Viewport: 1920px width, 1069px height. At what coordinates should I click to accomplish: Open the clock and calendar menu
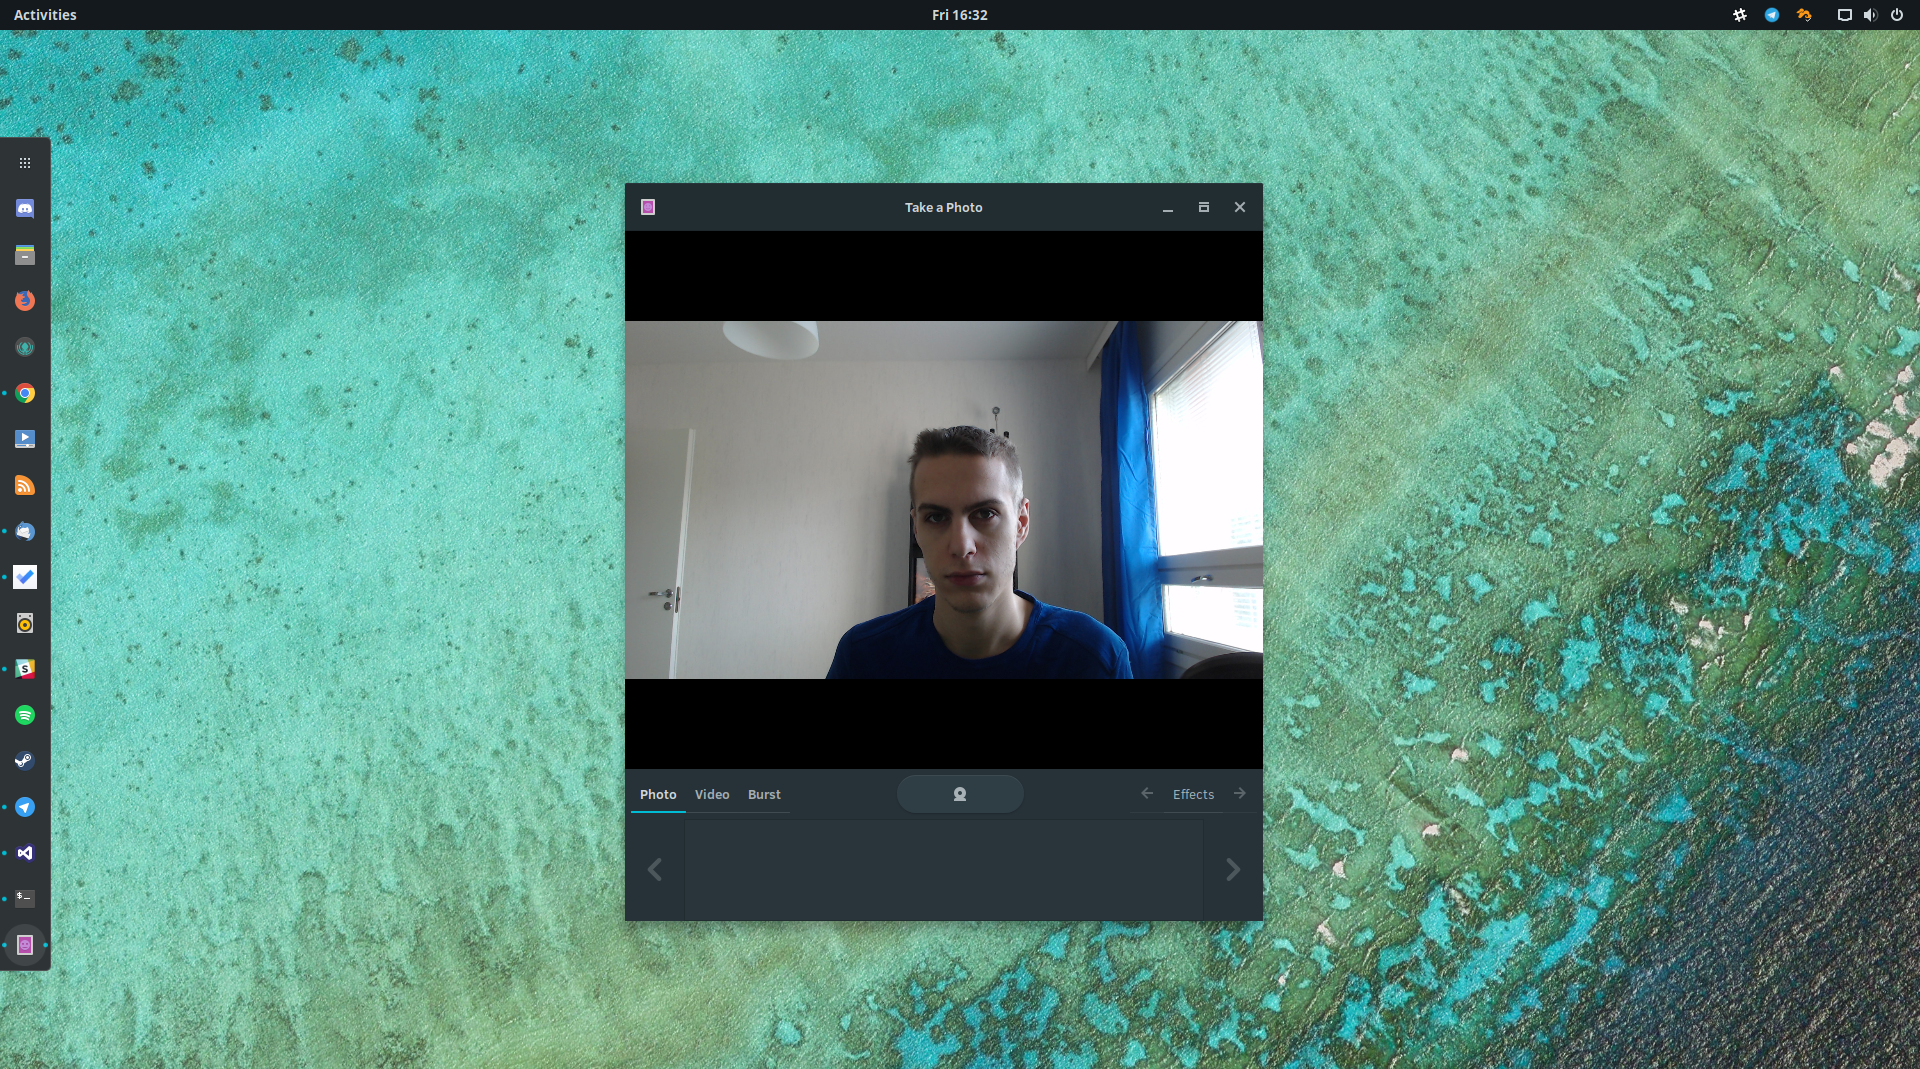[959, 15]
